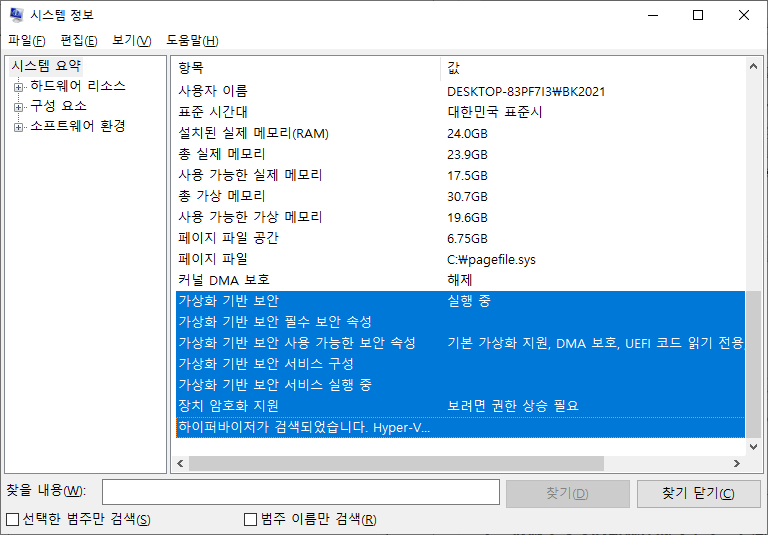Screen dimensions: 768x535
Task: Select 설치된 실제 메모리(RAM) row
Action: pyautogui.click(x=460, y=133)
